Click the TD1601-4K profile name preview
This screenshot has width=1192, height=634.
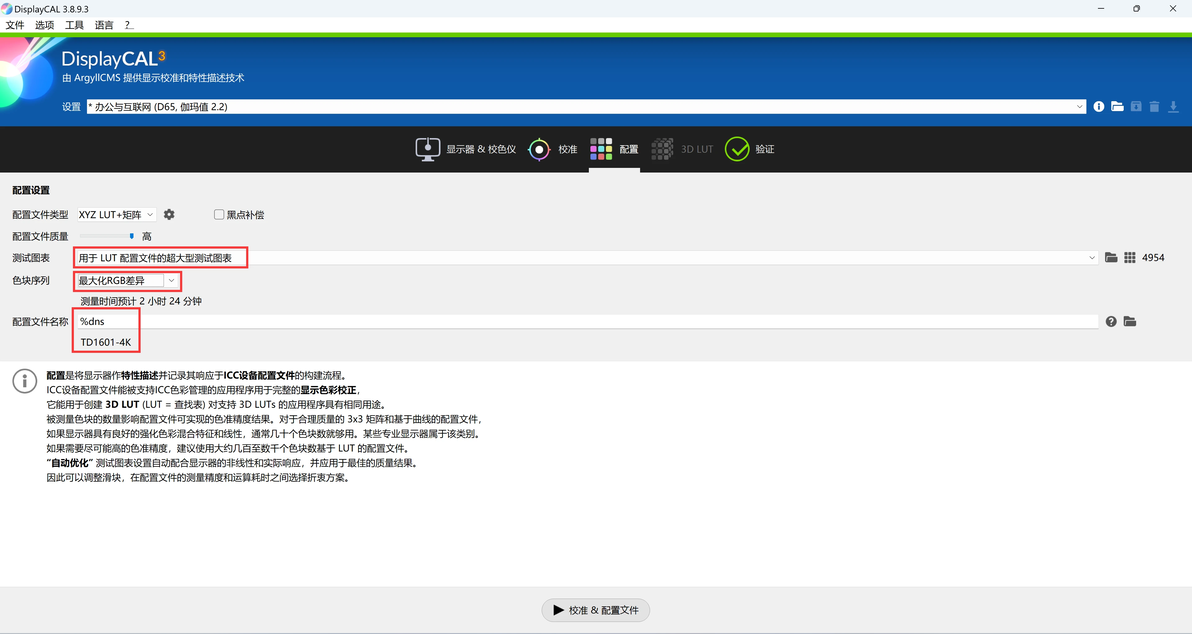(x=106, y=342)
